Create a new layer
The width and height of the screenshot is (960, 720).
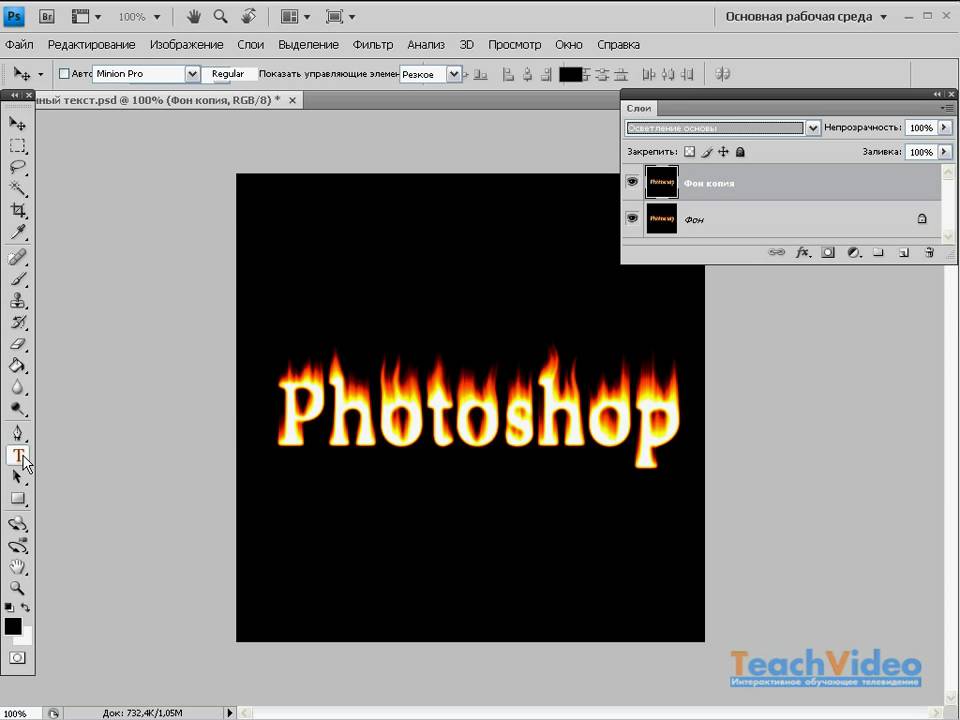point(904,252)
